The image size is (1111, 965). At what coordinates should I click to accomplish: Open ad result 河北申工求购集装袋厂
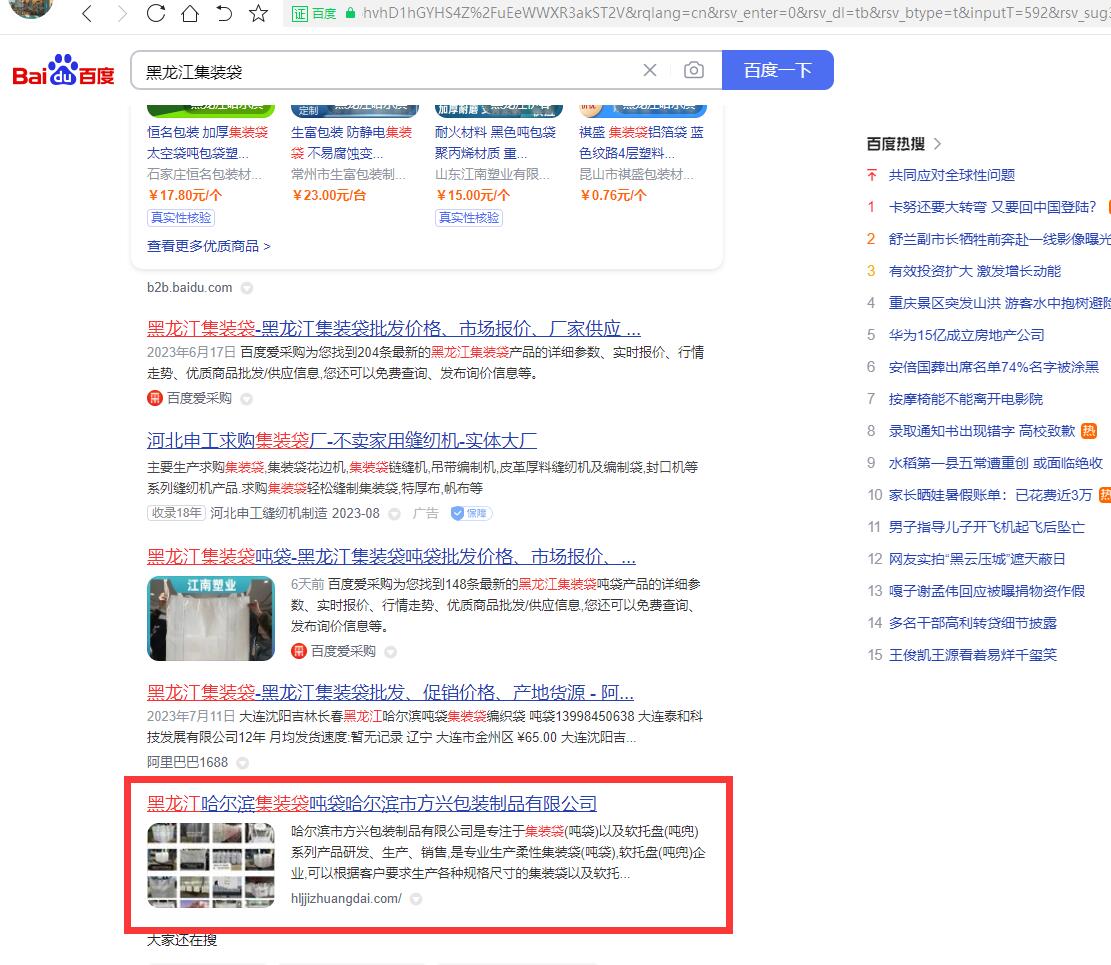[342, 440]
